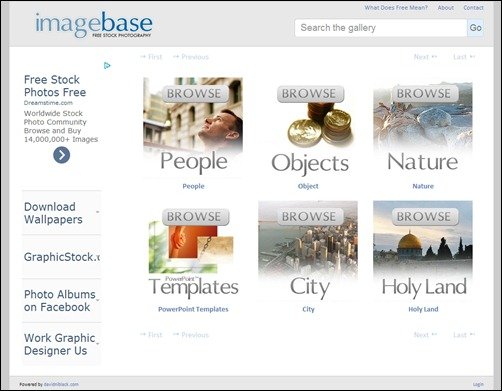Open the PowerPoint Templates caption link
The width and height of the screenshot is (502, 391).
pos(193,309)
